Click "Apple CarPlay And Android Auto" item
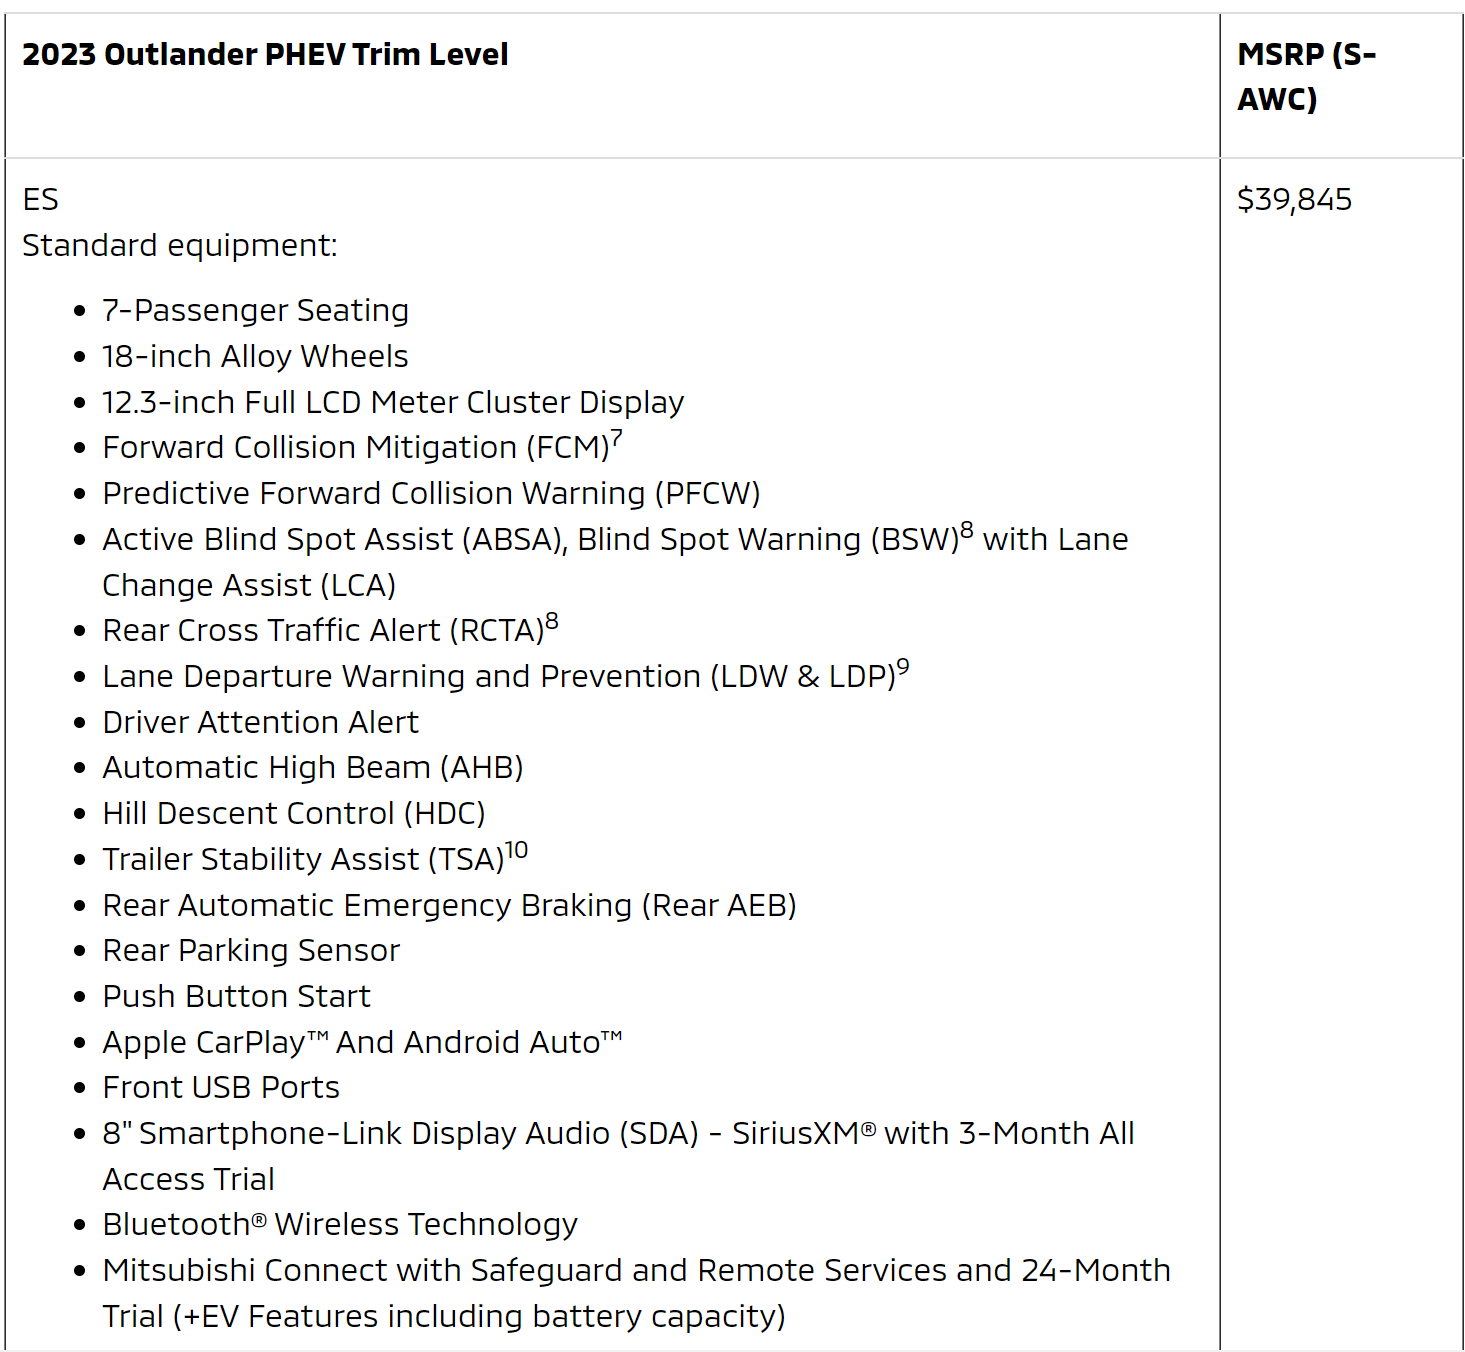This screenshot has height=1352, width=1465. pos(362,1043)
